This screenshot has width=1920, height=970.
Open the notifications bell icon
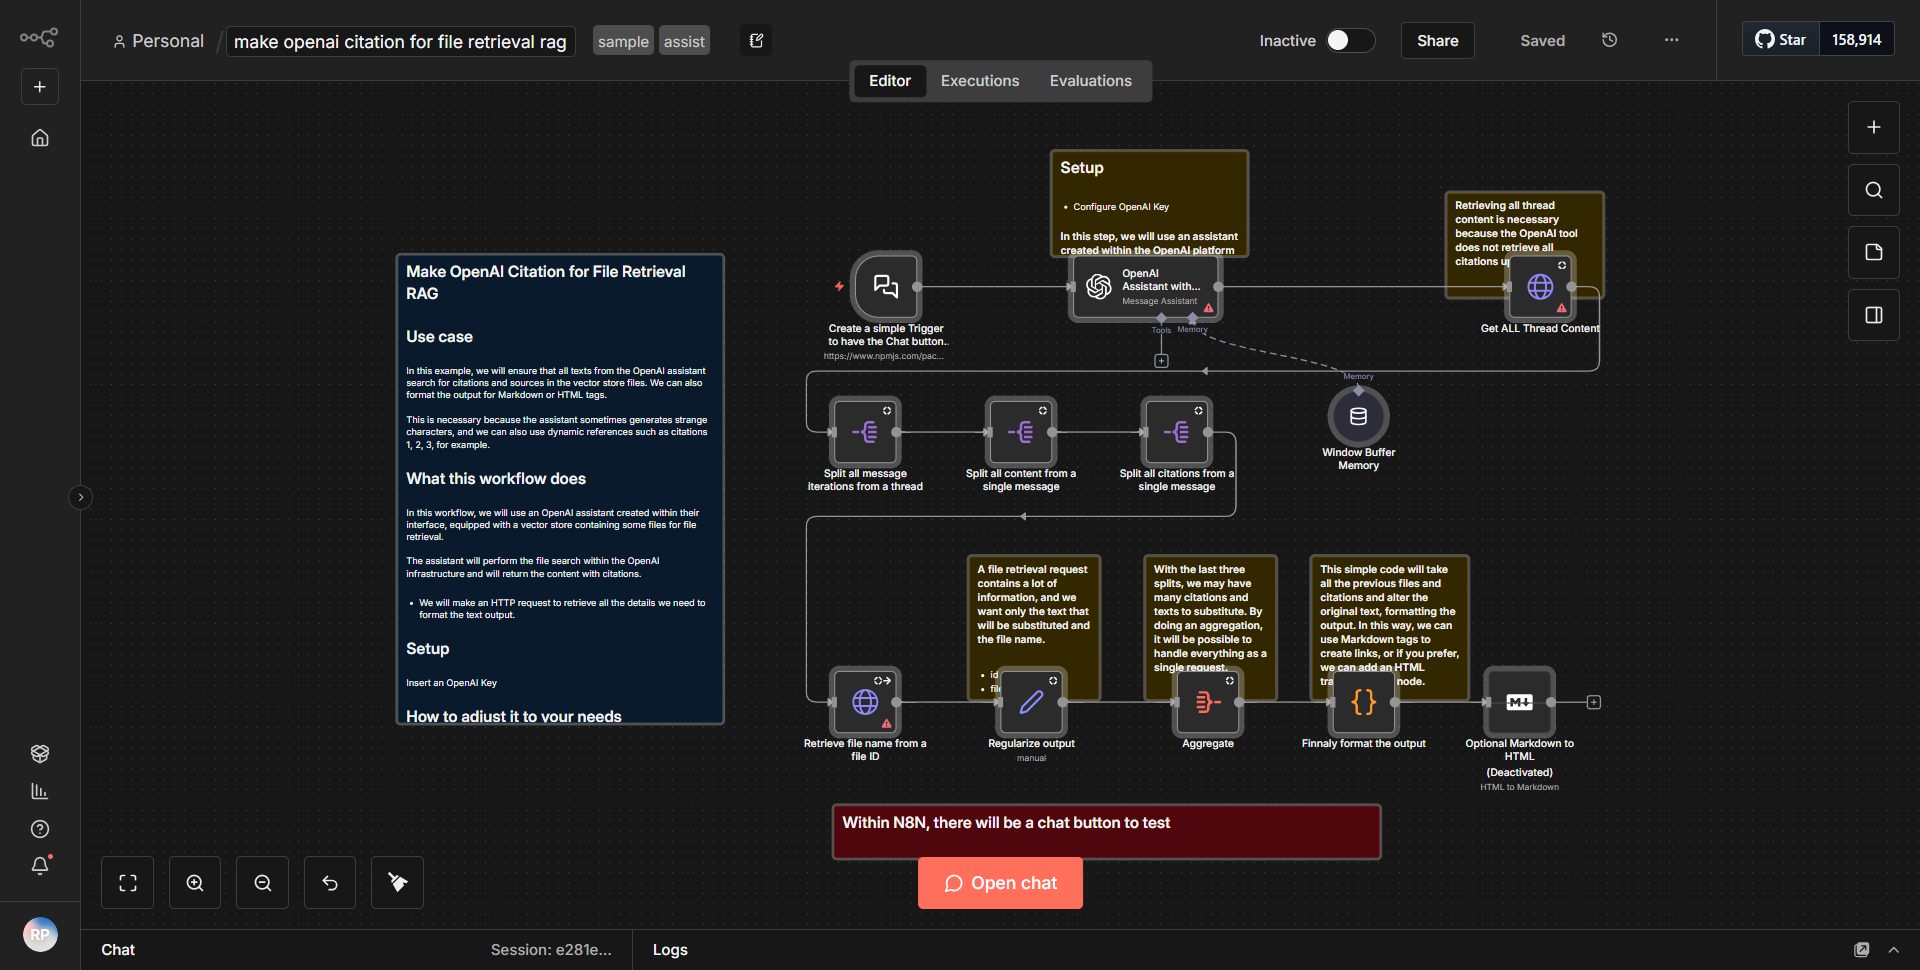click(x=40, y=866)
